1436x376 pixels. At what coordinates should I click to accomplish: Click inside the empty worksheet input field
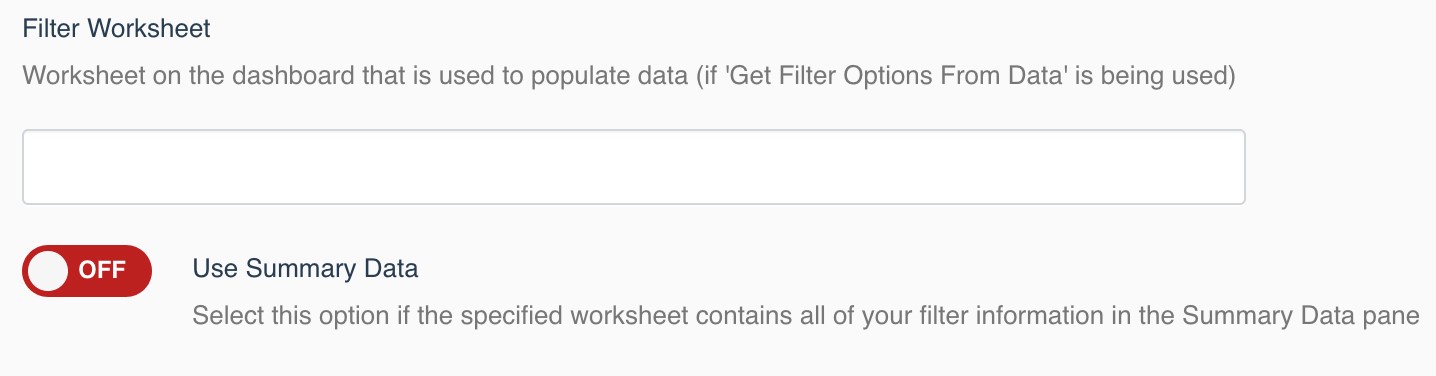[x=634, y=167]
